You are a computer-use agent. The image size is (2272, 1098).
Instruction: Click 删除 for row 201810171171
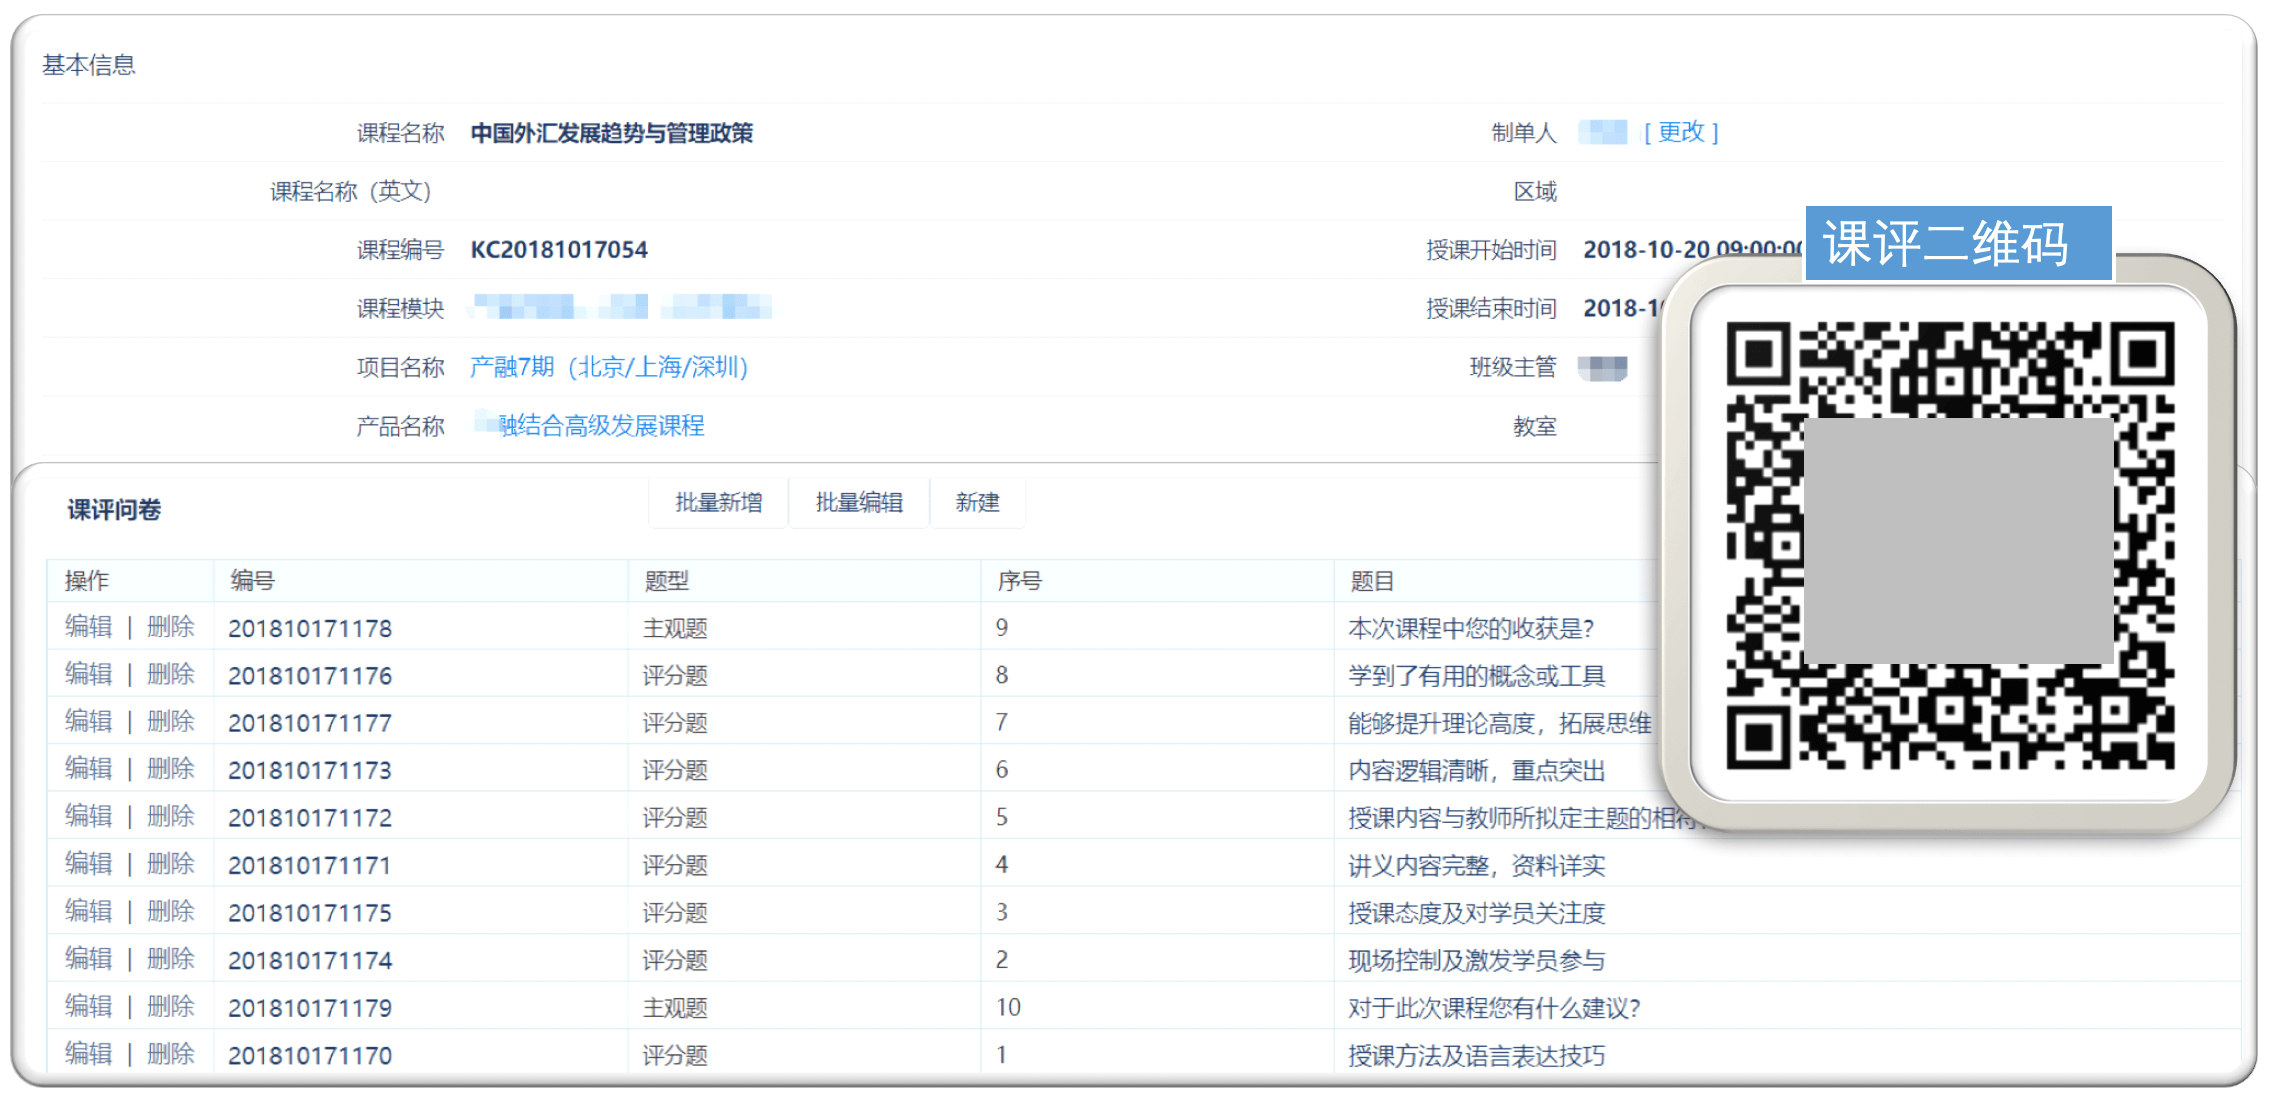click(x=171, y=864)
